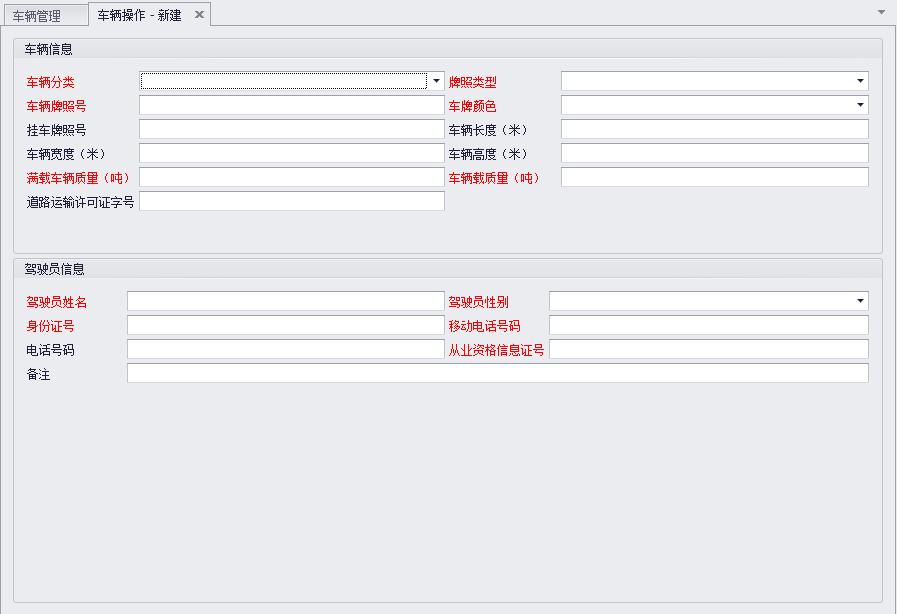Click the 备注 remarks field
The image size is (897, 614).
coord(497,373)
